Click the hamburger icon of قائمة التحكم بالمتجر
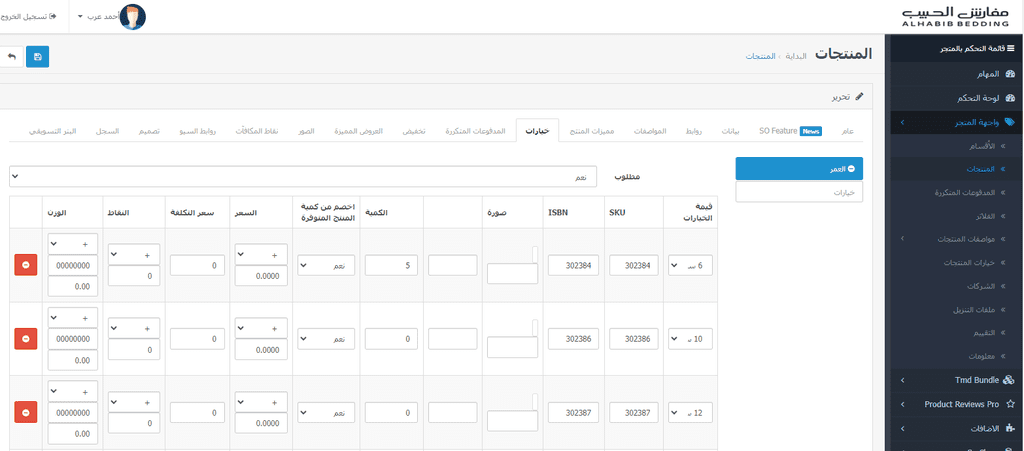Image resolution: width=1024 pixels, height=451 pixels. click(1012, 49)
